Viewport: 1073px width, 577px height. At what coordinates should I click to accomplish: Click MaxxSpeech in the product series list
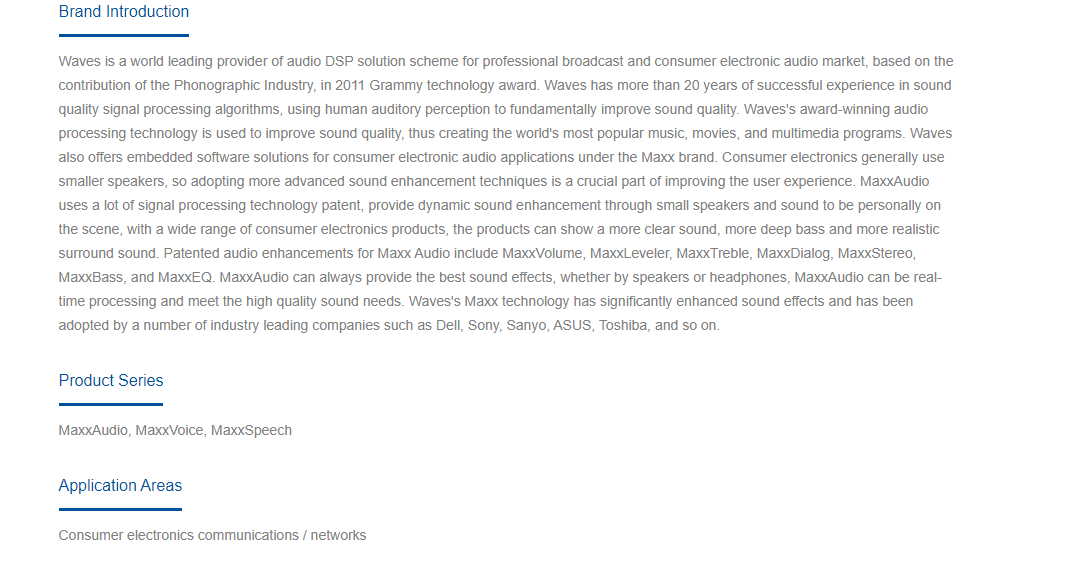251,431
